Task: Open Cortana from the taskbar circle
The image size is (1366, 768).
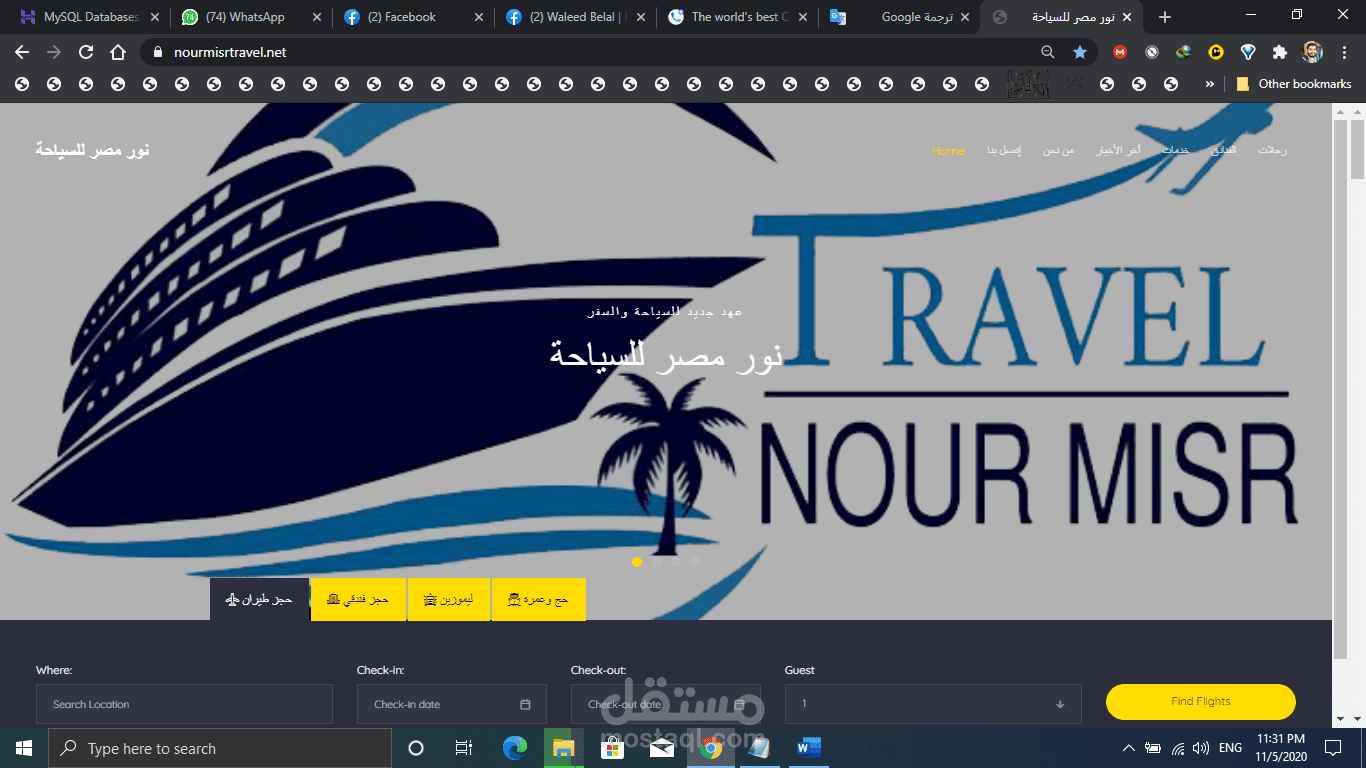Action: [416, 748]
